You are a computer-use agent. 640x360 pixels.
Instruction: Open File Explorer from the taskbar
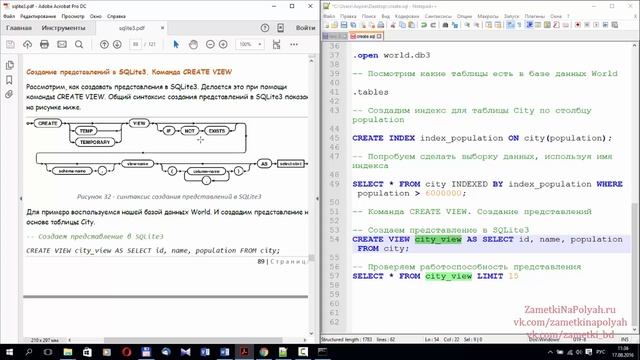click(x=68, y=352)
